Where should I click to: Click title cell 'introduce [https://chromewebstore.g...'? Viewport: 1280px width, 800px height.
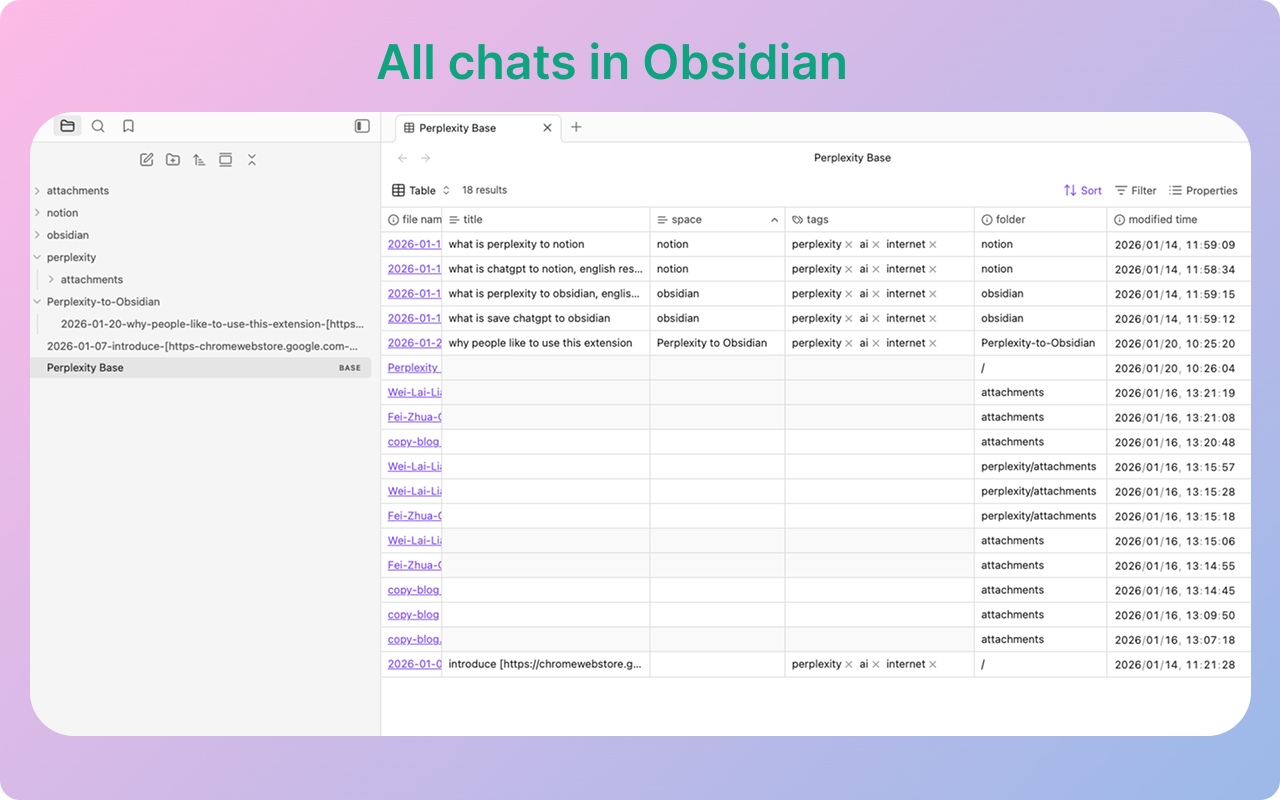pyautogui.click(x=546, y=664)
